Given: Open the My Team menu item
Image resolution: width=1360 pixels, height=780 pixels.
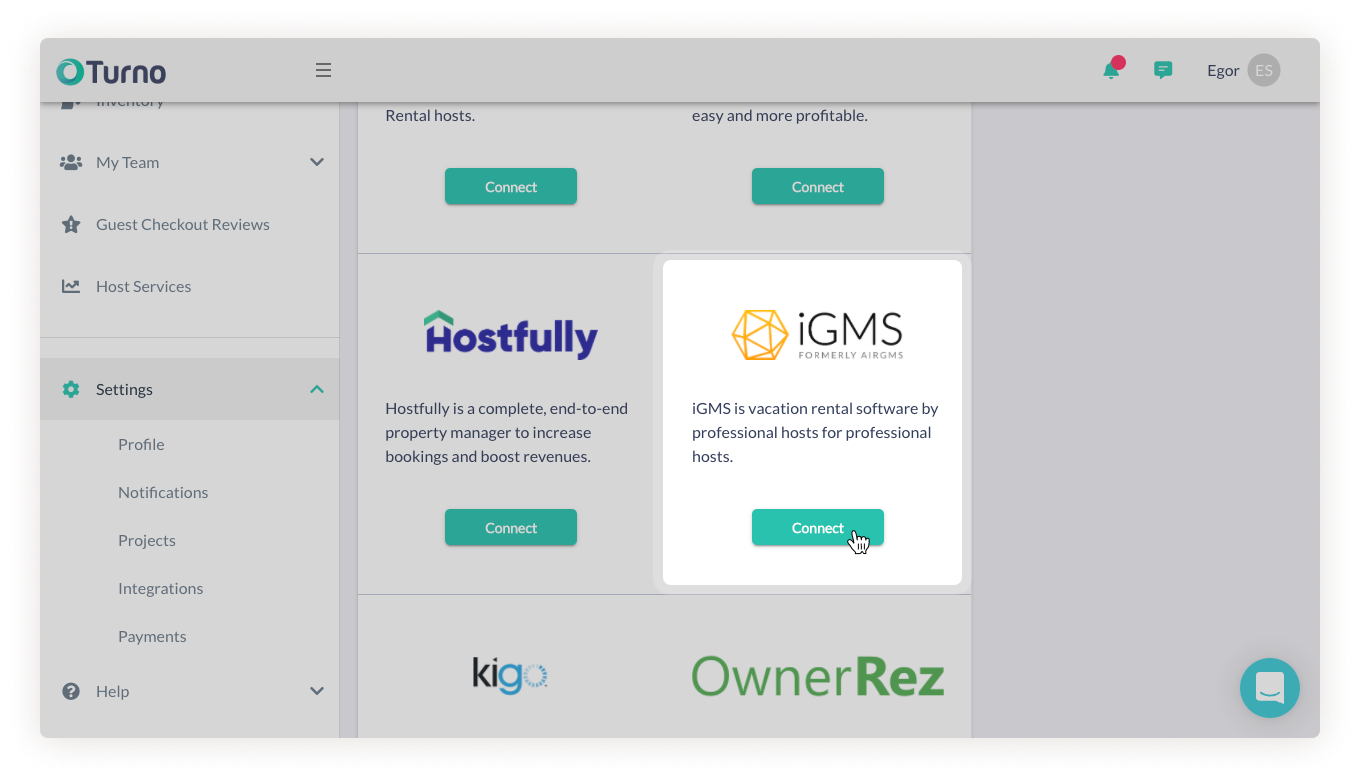Looking at the screenshot, I should pos(190,162).
